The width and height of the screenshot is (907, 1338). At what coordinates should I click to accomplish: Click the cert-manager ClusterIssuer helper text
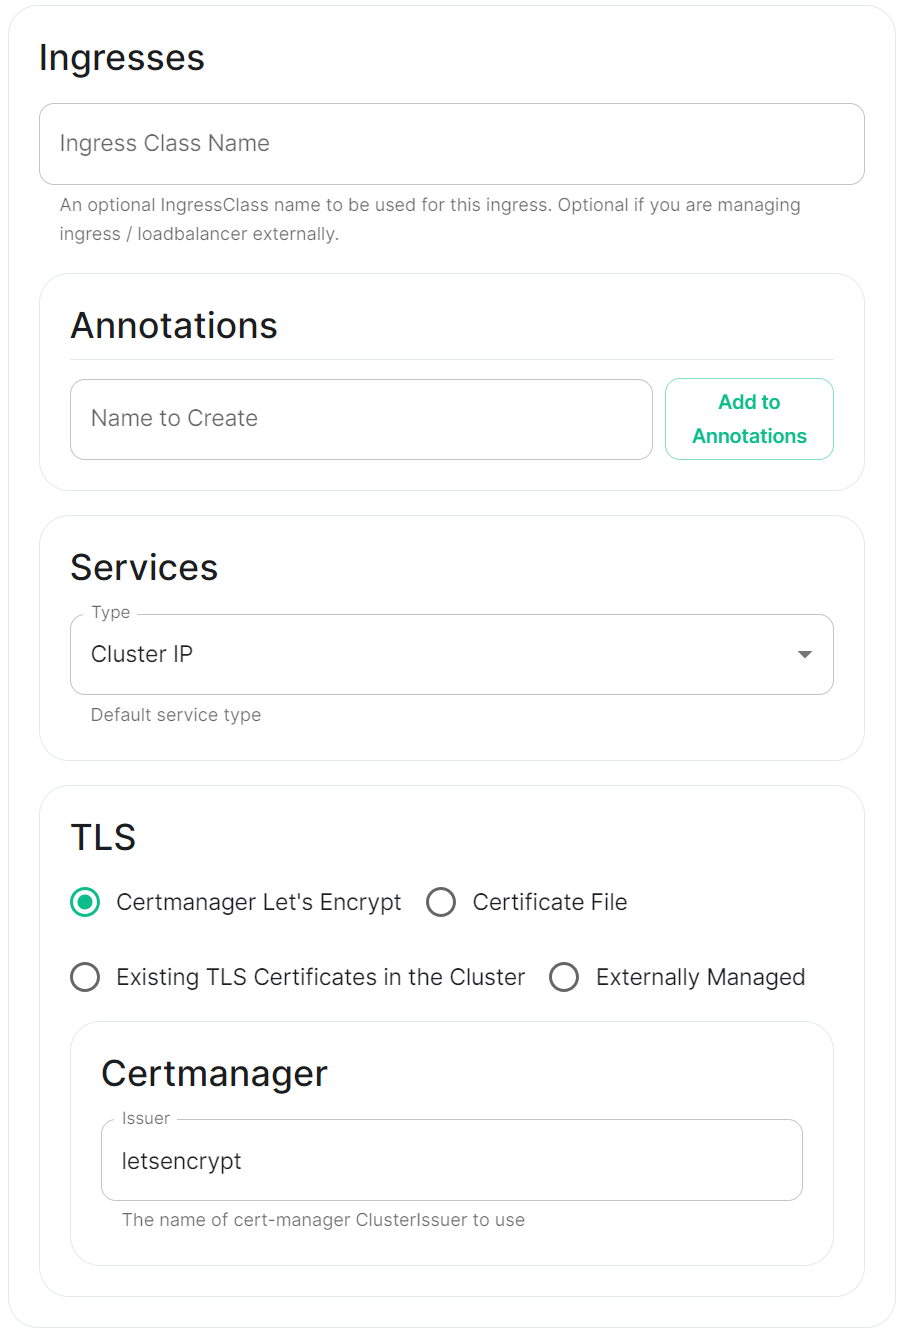323,1220
